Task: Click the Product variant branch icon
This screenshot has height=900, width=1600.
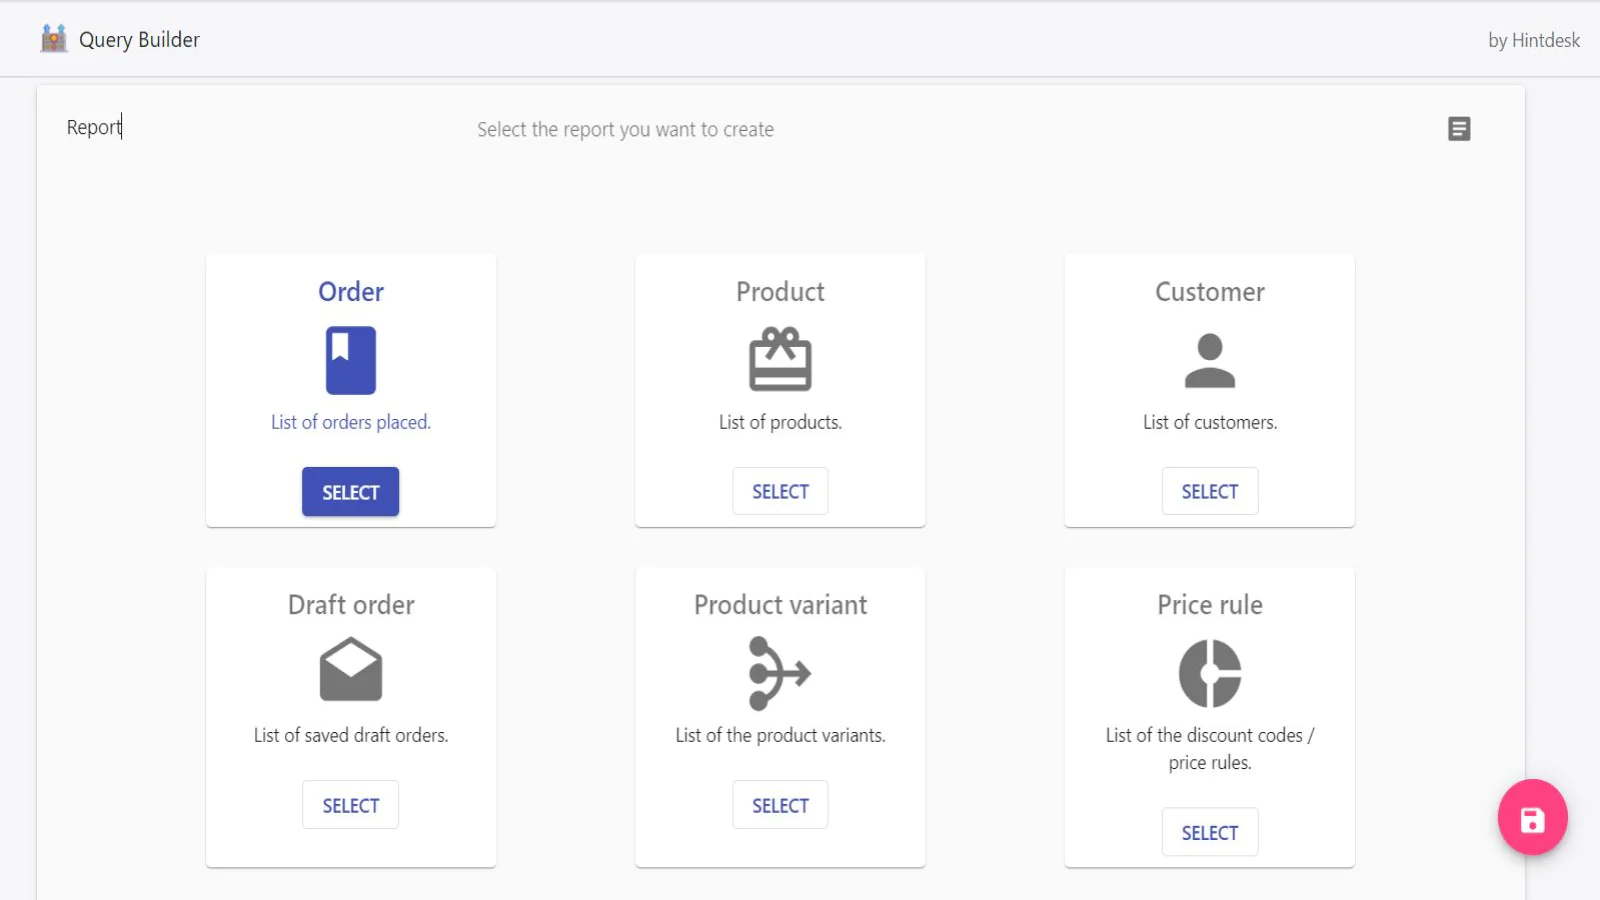Action: [x=780, y=672]
